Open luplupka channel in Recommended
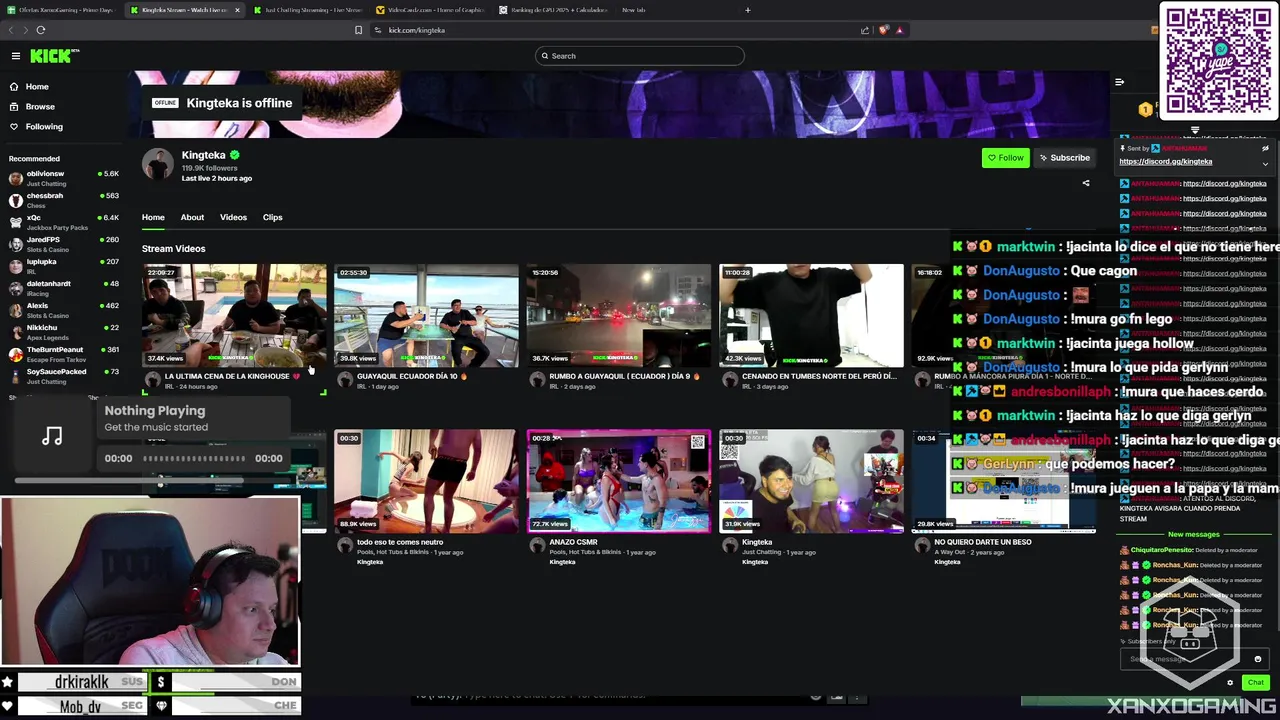This screenshot has width=1280, height=720. [63, 266]
